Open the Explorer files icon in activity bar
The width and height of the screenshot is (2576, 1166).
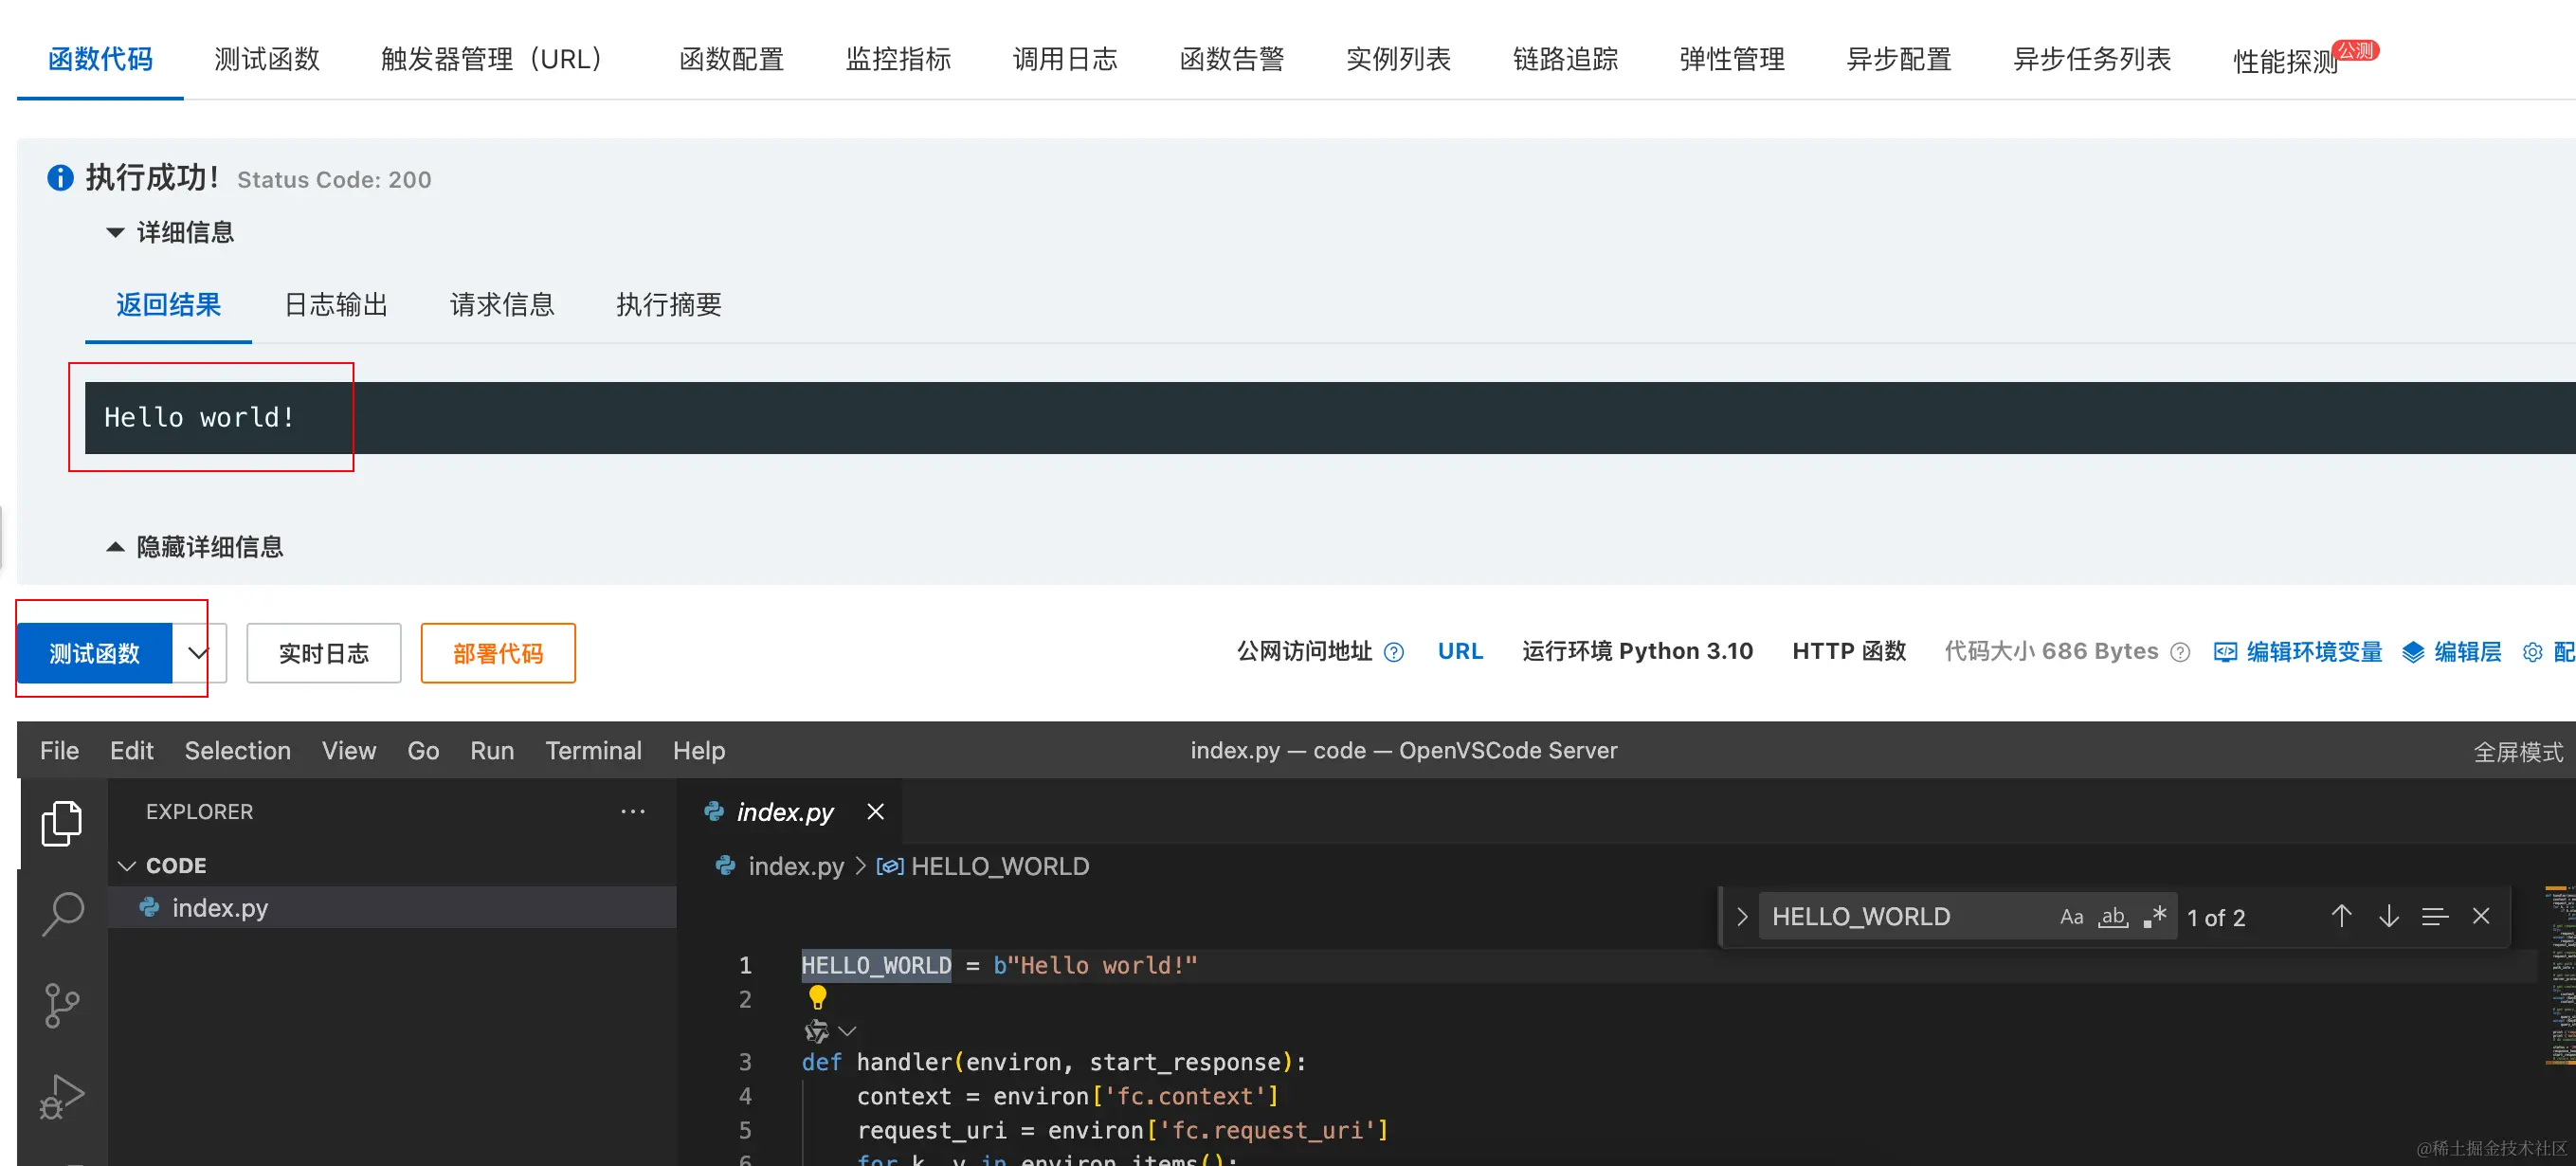[61, 824]
